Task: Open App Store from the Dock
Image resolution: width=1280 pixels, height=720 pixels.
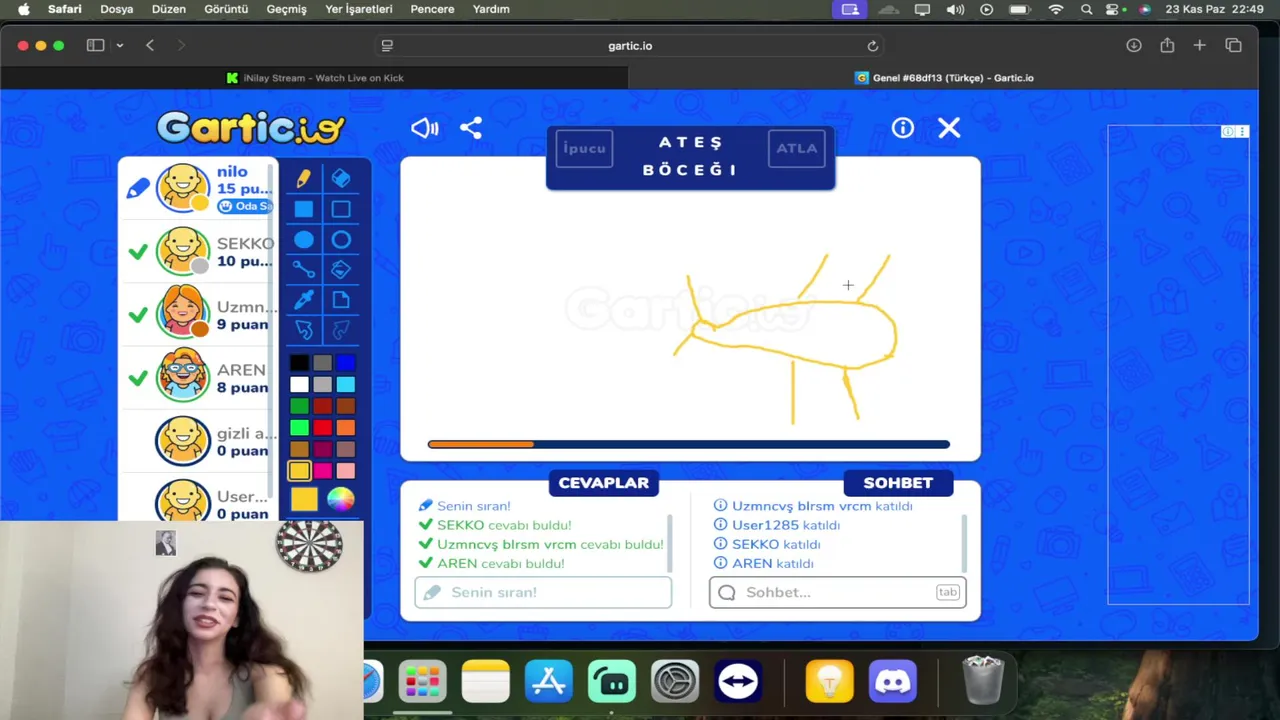Action: [x=549, y=682]
